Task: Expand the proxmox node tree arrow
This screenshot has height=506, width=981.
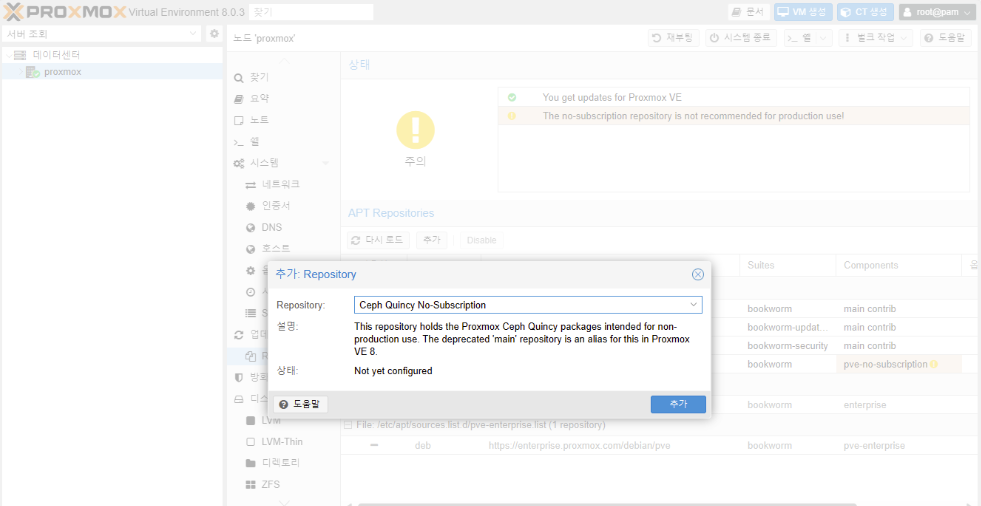Action: coord(20,72)
